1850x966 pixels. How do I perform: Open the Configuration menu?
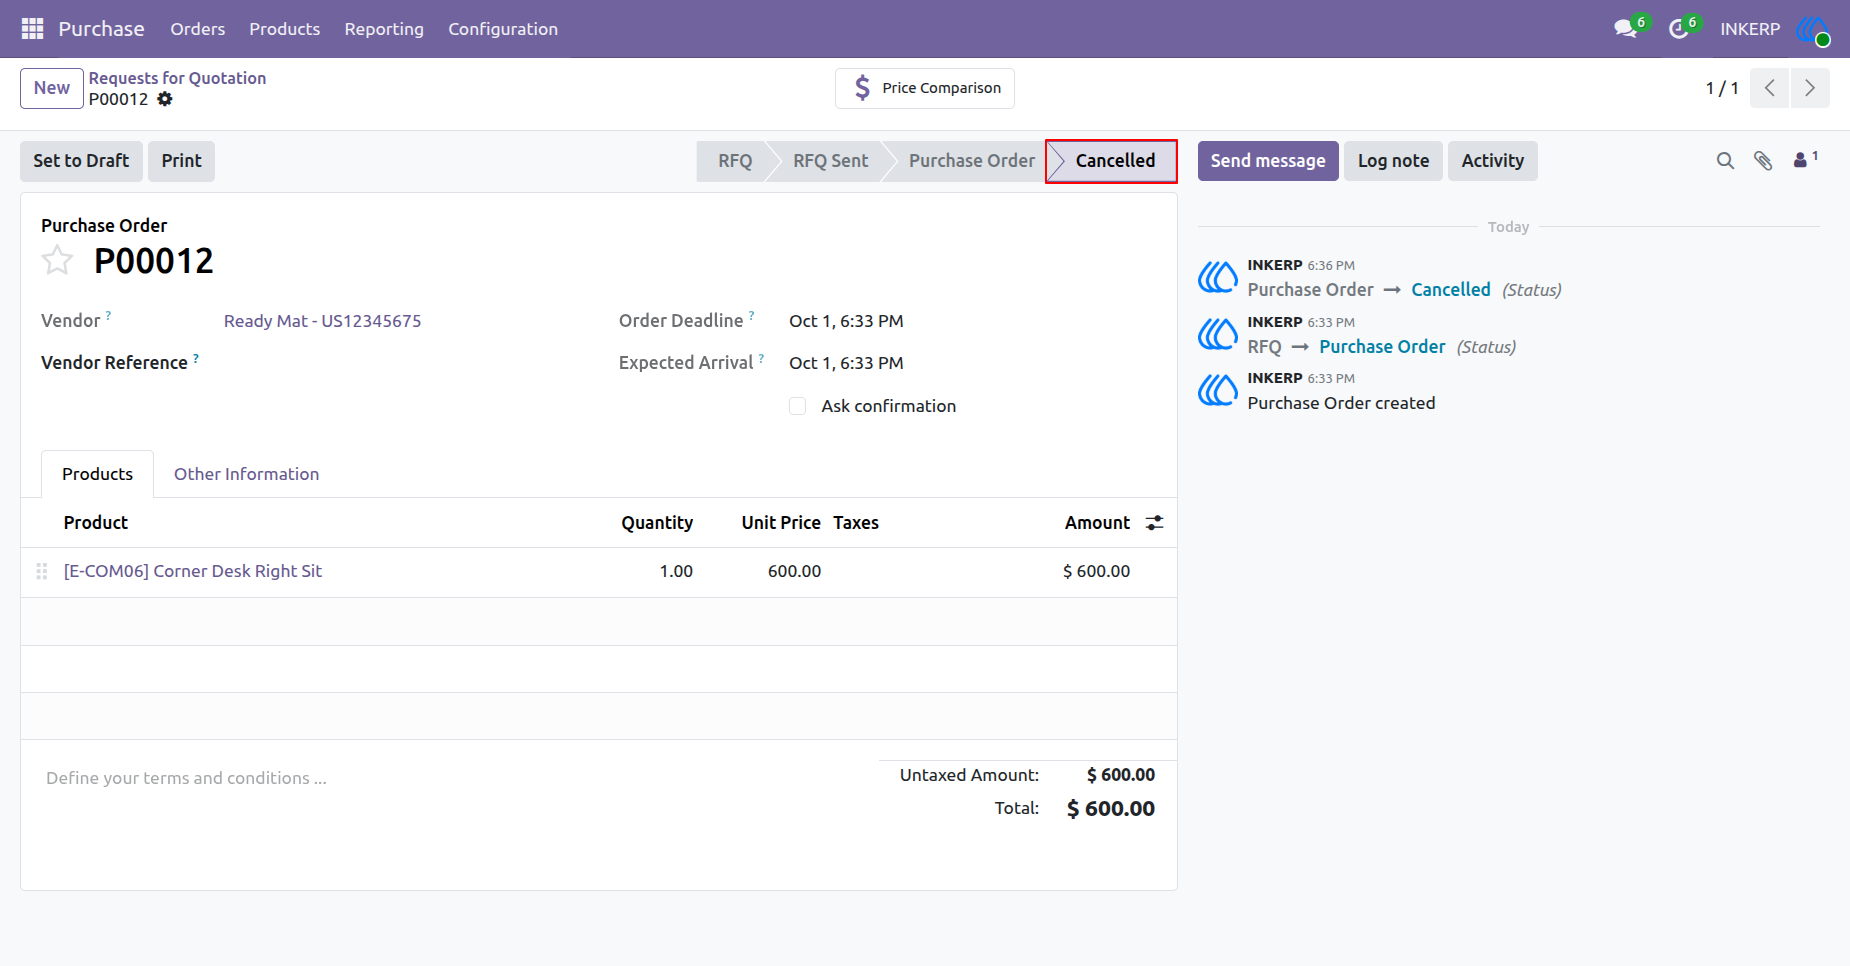[x=503, y=29]
